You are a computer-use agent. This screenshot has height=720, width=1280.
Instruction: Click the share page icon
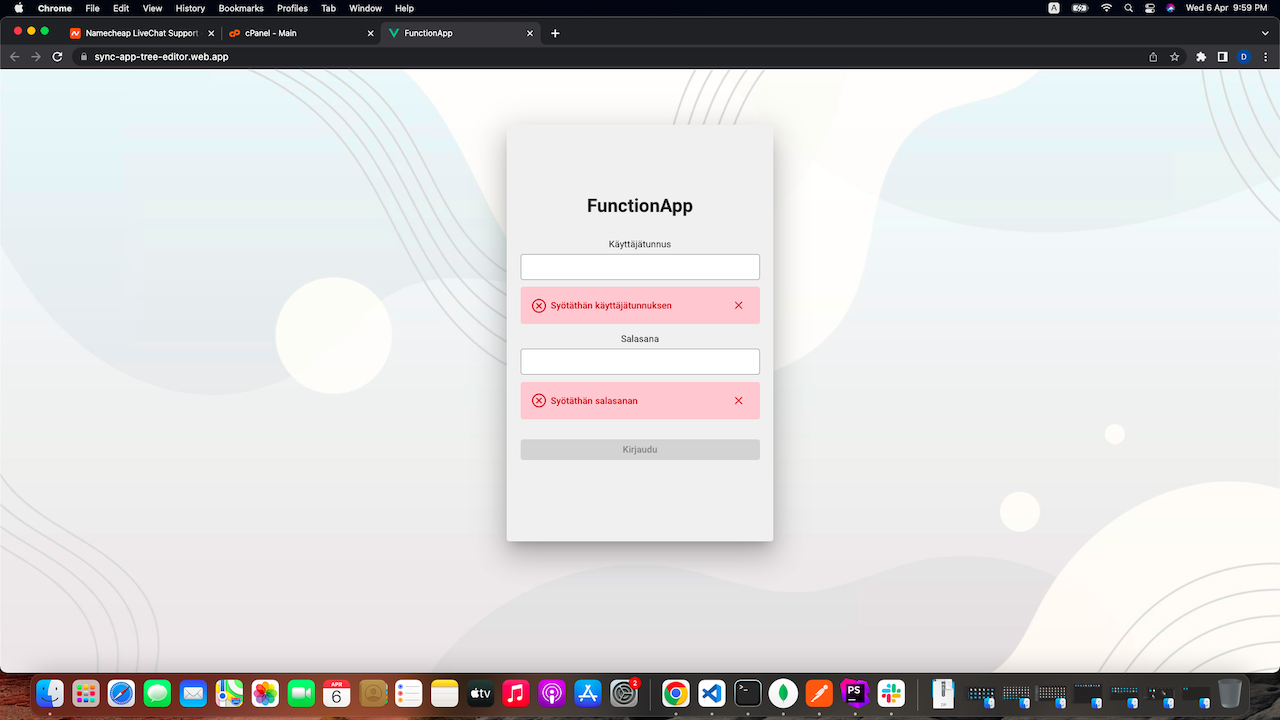(x=1153, y=57)
